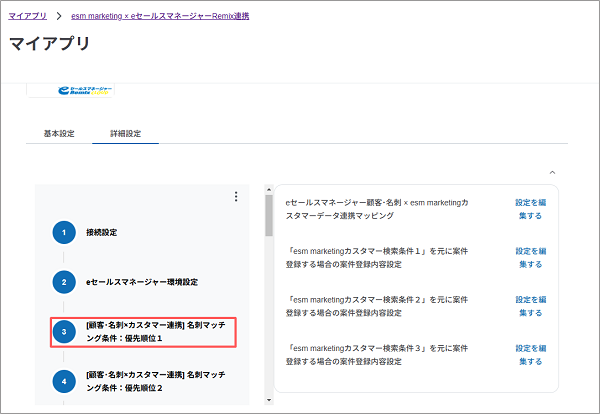
Task: Edit settings for カスタマー検索条件2 案件登録
Action: [x=529, y=305]
